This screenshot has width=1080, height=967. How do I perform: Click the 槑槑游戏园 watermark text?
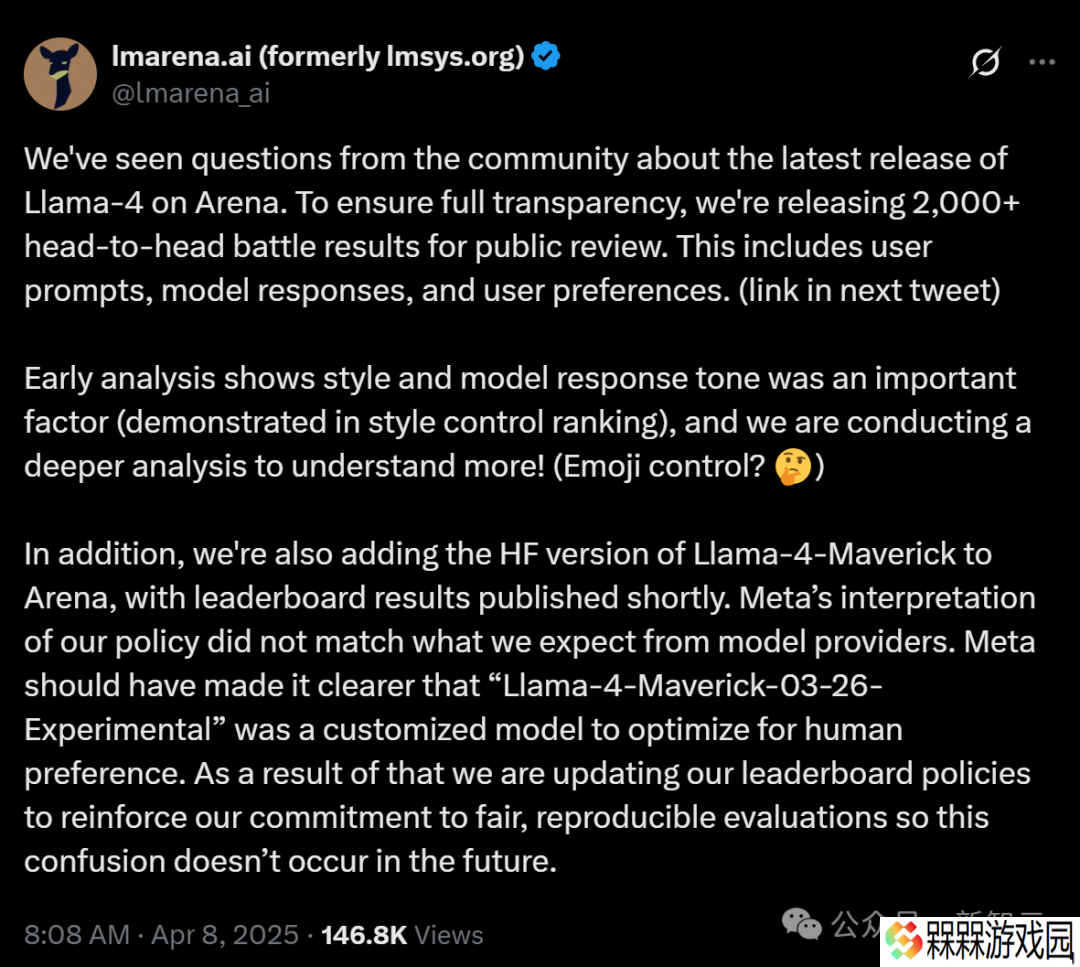[1000, 942]
